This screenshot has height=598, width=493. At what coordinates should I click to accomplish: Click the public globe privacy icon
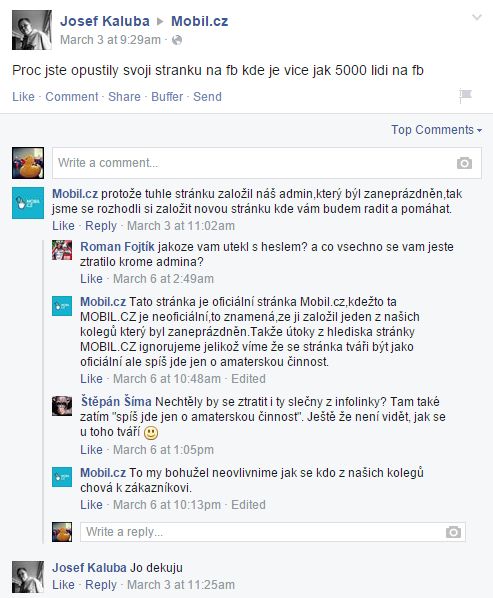[x=177, y=40]
